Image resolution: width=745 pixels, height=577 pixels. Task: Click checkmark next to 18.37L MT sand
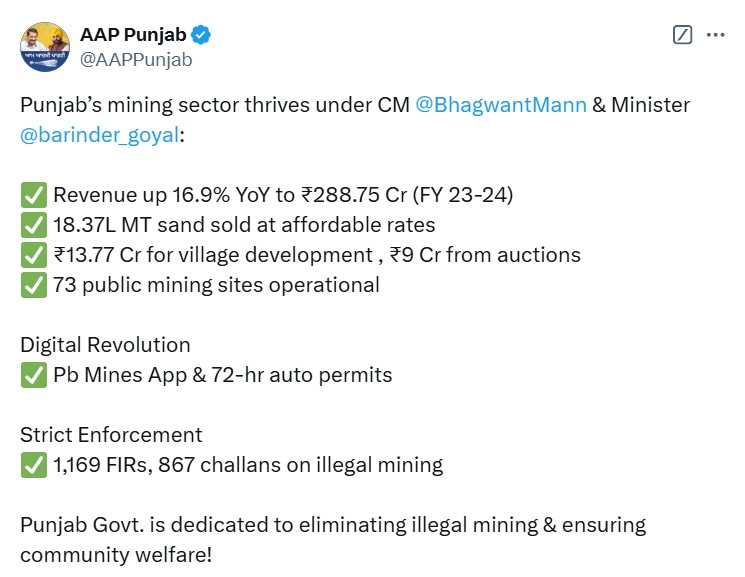click(x=32, y=225)
